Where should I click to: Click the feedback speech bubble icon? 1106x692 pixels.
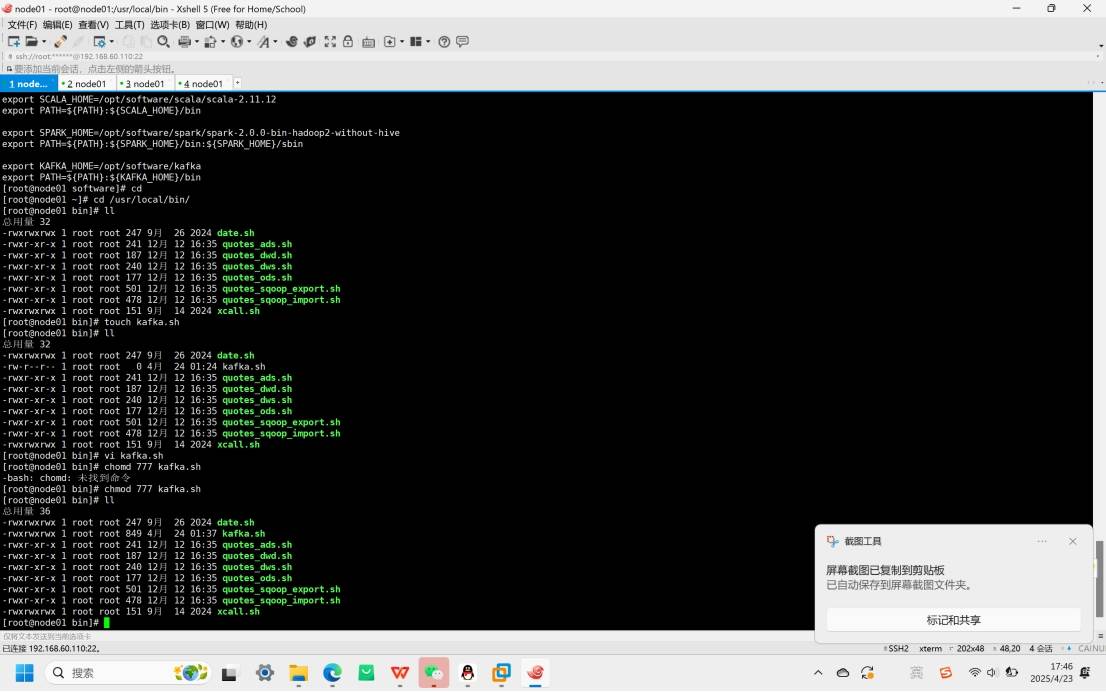coord(462,42)
